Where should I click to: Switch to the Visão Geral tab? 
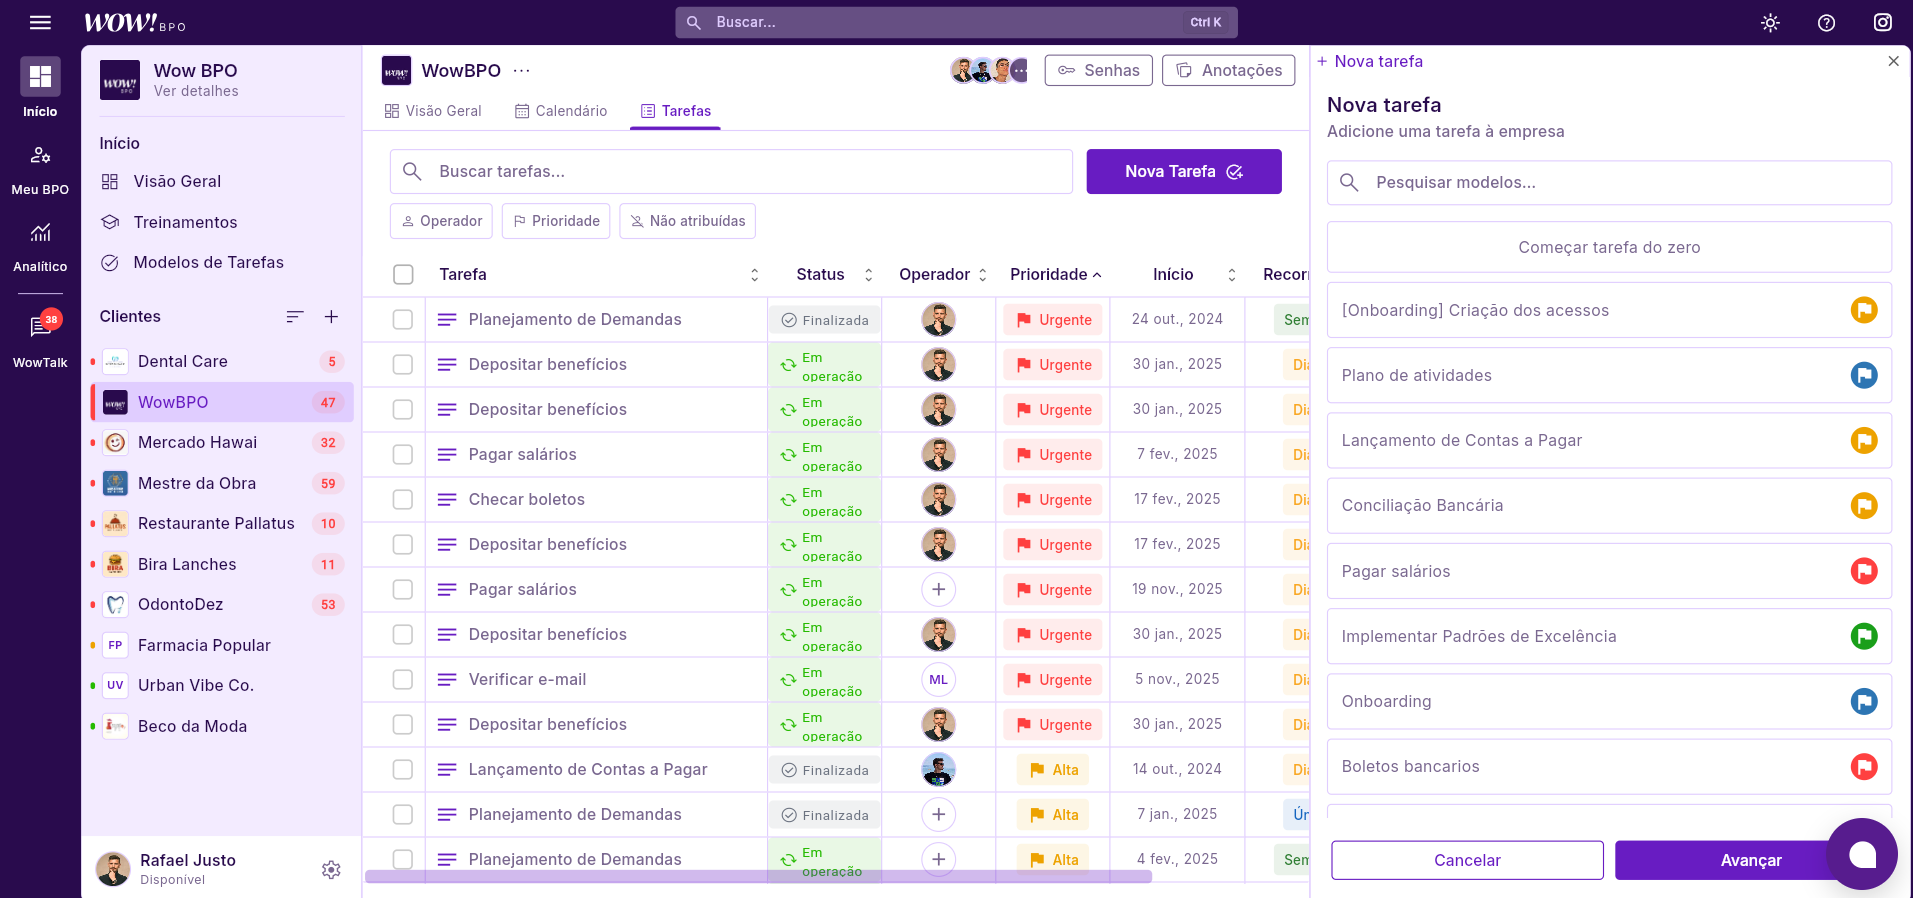[433, 111]
